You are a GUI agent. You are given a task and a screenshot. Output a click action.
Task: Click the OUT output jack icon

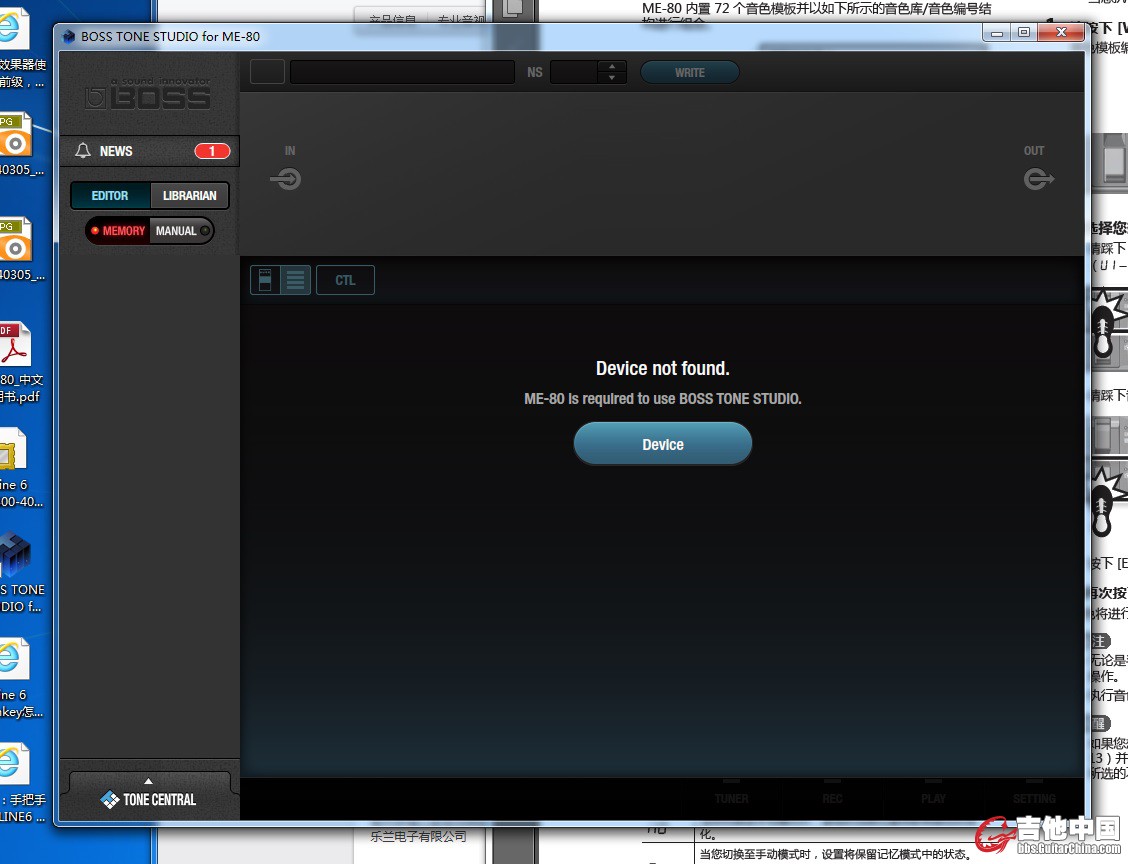coord(1038,179)
